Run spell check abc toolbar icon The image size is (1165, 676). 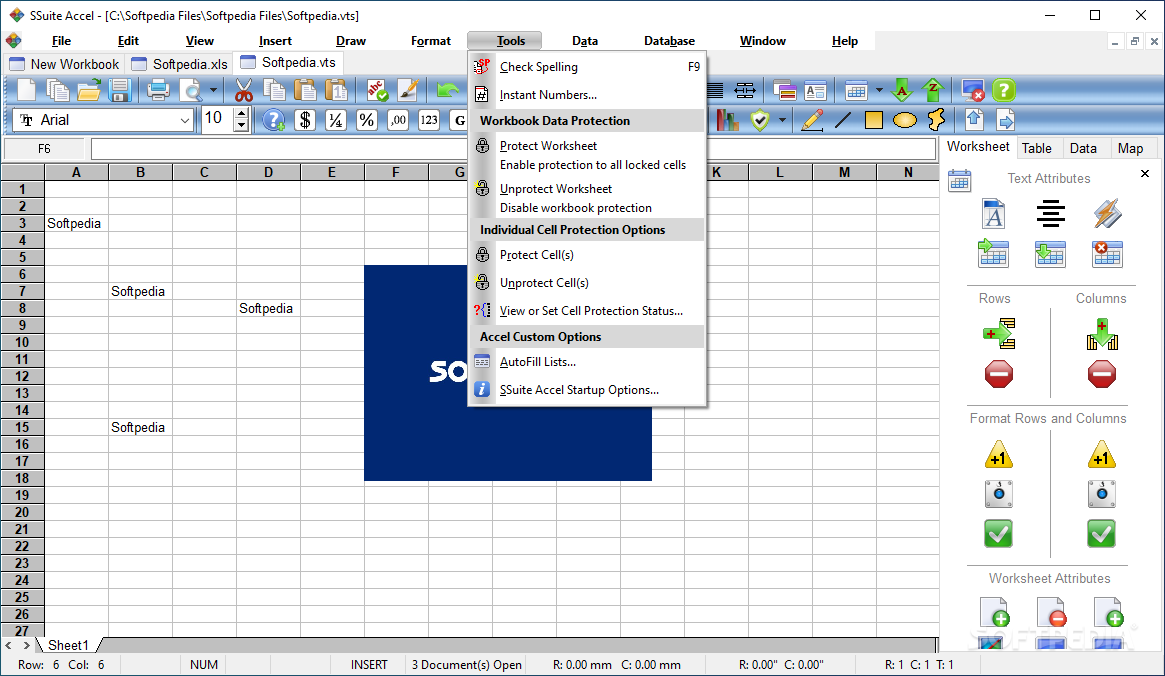(377, 91)
